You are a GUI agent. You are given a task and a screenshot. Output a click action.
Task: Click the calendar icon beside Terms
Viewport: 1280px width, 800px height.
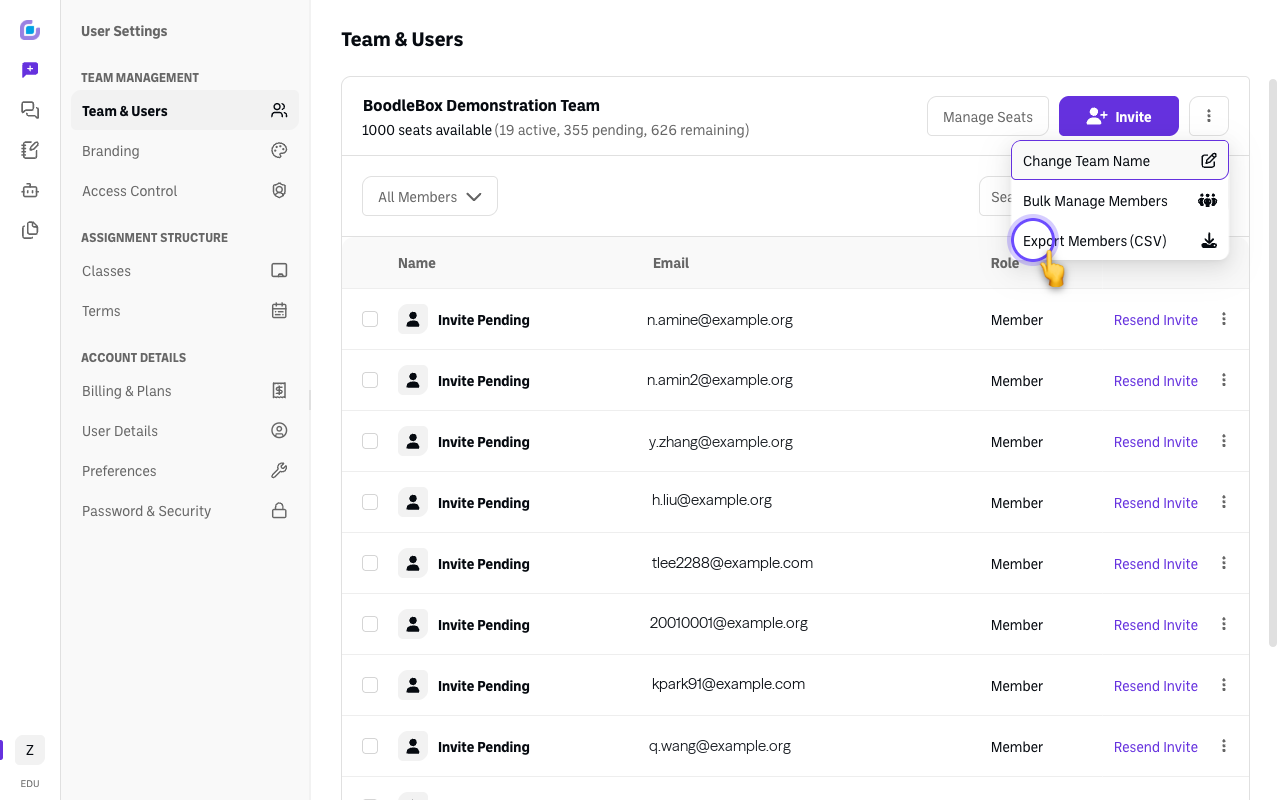point(279,311)
